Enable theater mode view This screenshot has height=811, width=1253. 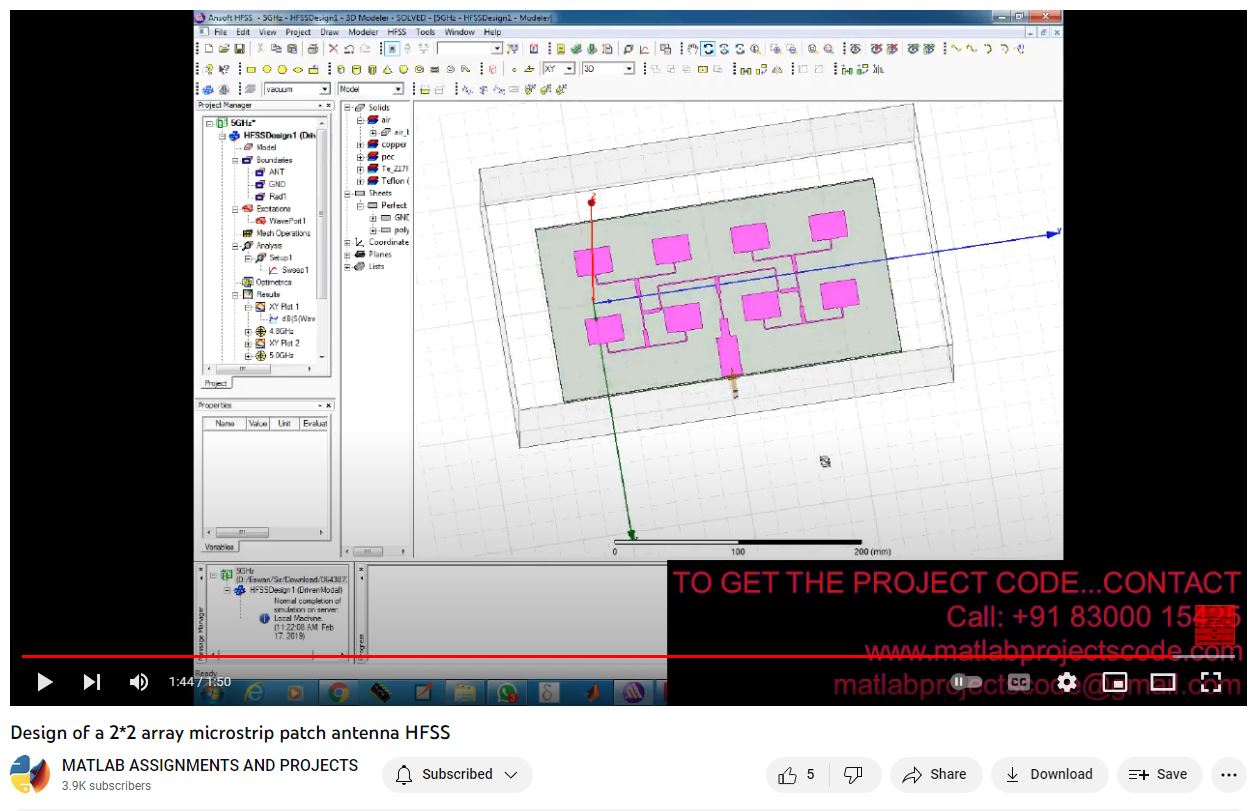point(1162,682)
